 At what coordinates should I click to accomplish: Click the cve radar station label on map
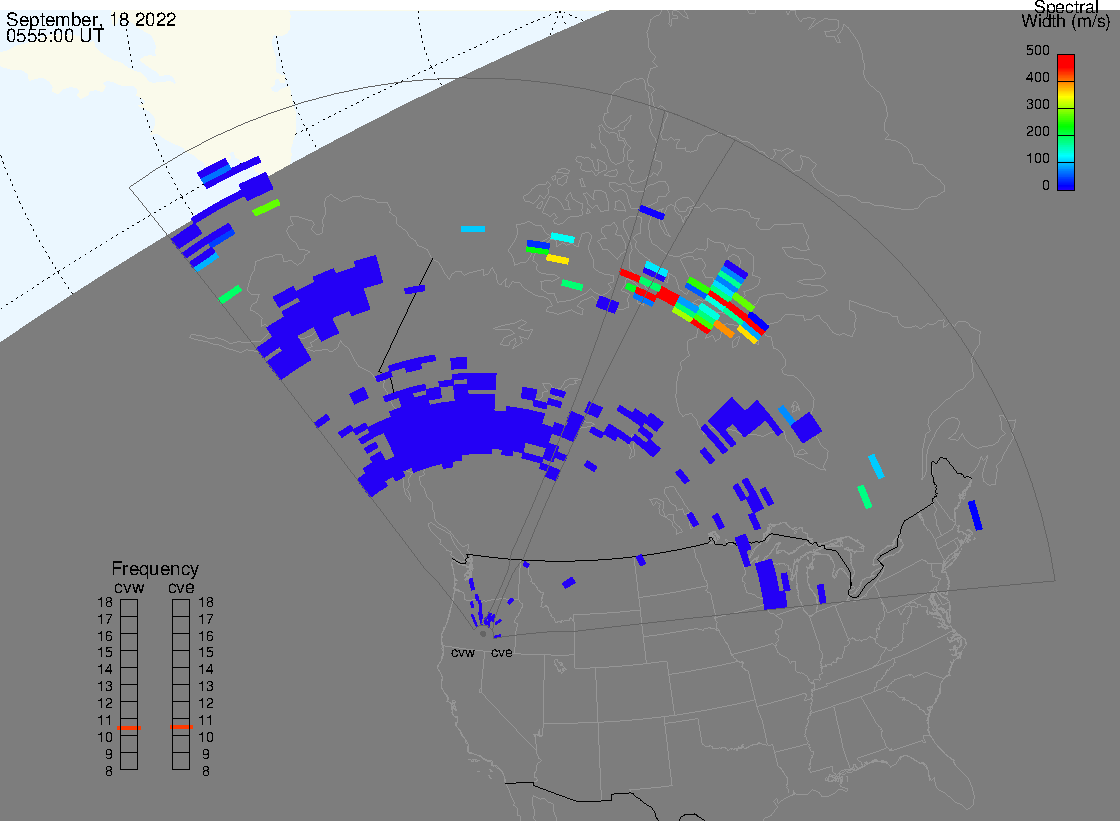click(501, 652)
